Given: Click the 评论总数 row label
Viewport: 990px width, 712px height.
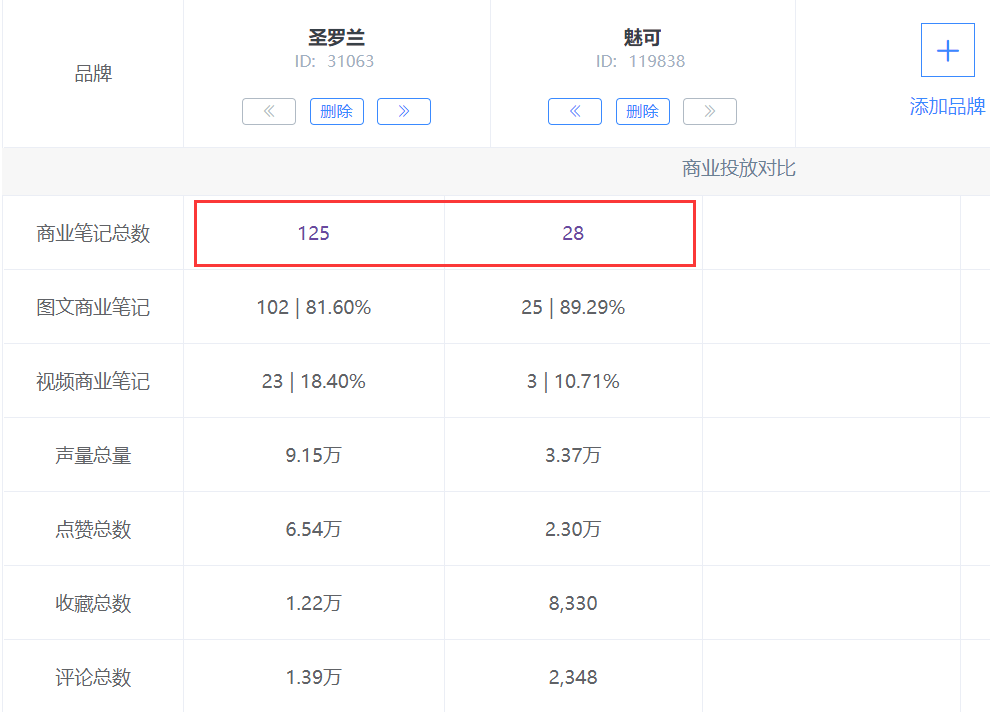Looking at the screenshot, I should click(x=93, y=677).
